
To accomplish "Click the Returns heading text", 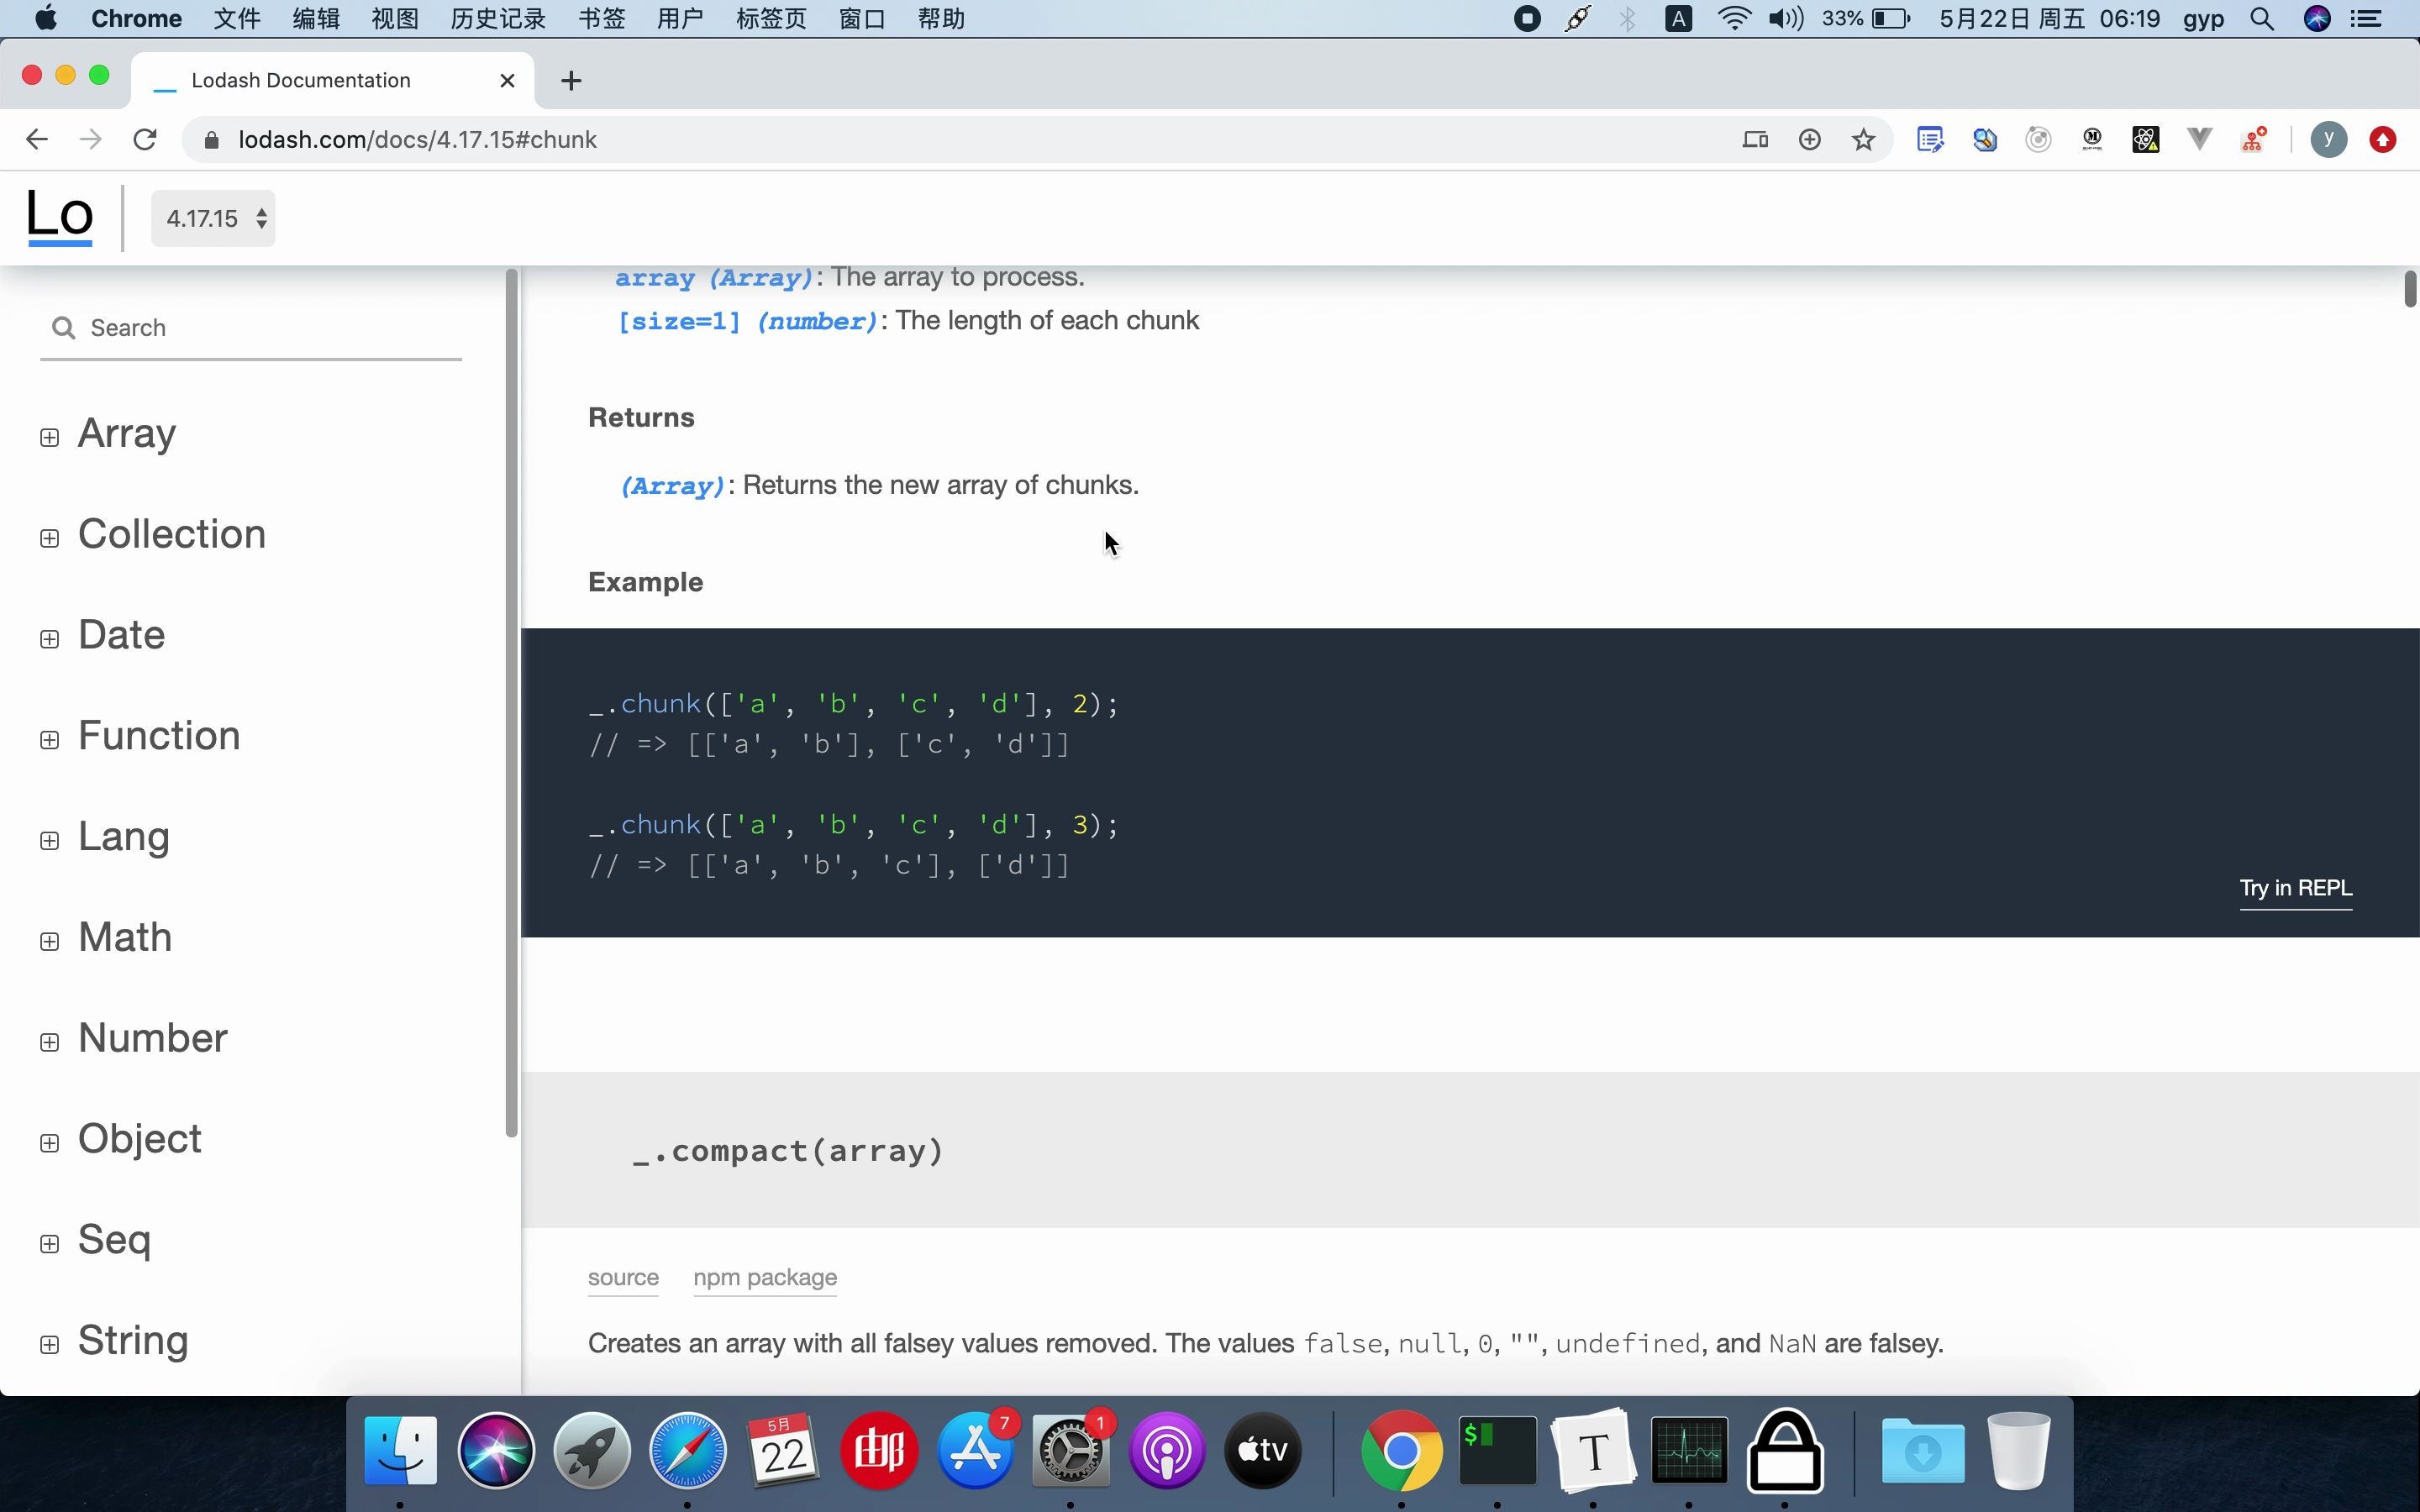I will pos(641,417).
